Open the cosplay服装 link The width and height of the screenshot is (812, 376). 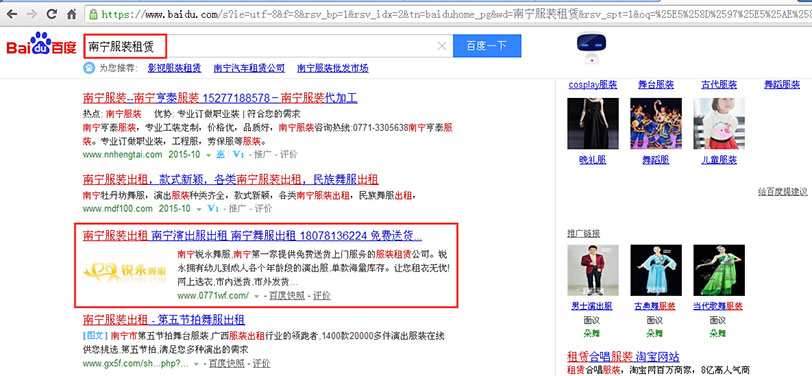click(592, 85)
